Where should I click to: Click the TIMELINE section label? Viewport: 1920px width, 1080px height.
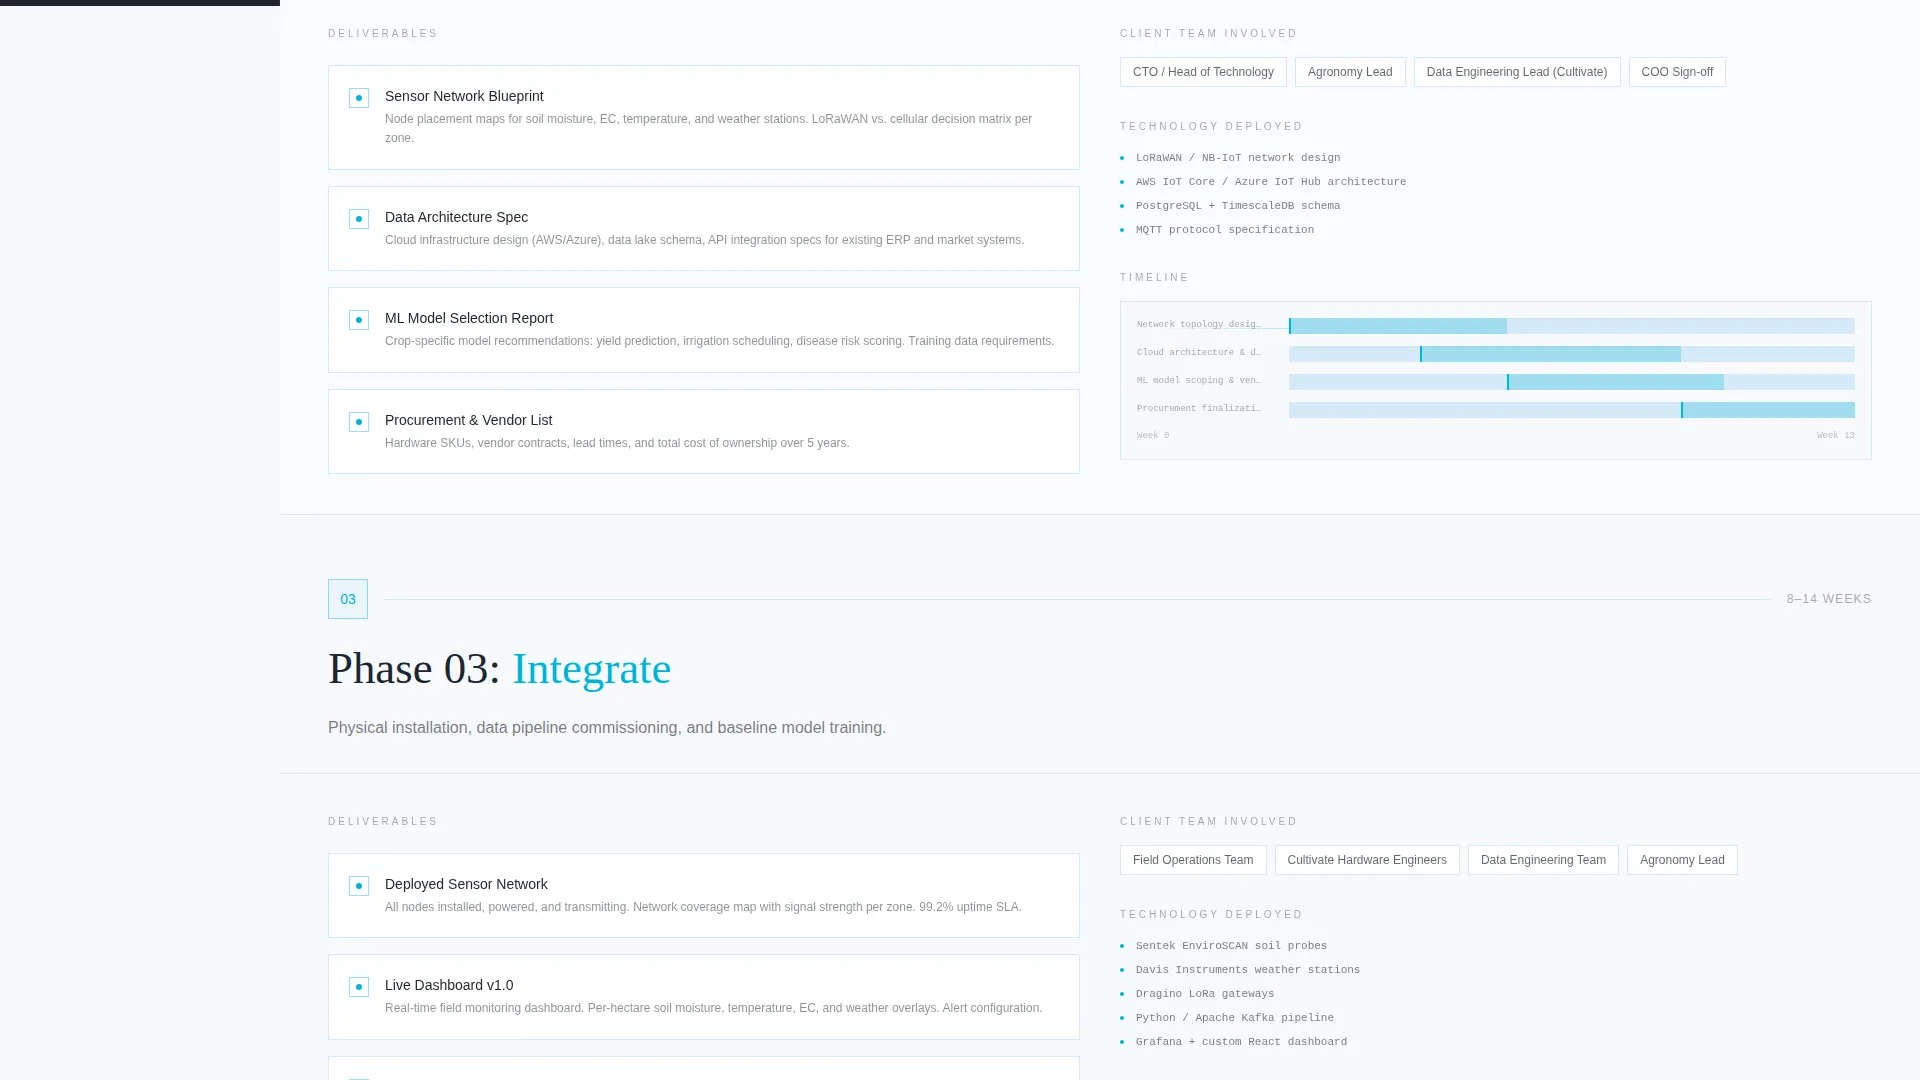point(1154,278)
